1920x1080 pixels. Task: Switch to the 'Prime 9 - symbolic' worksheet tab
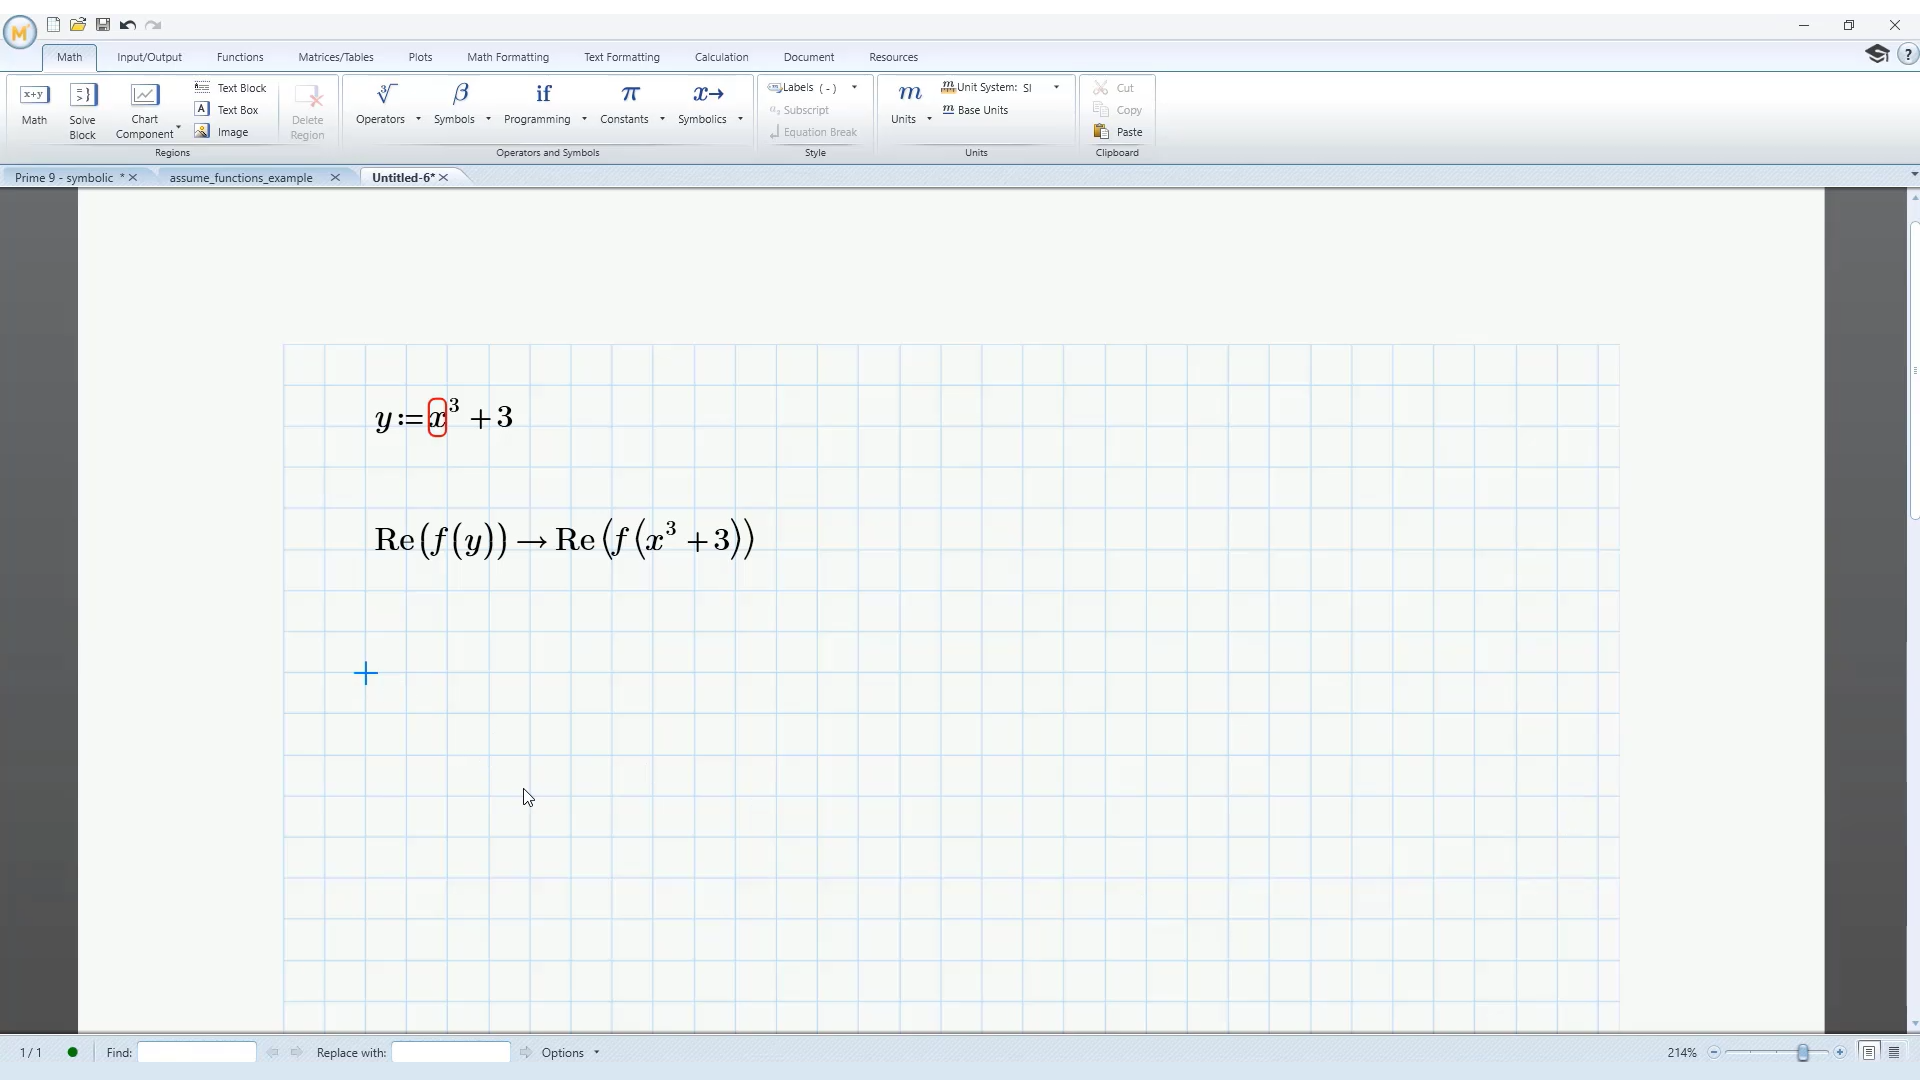point(64,178)
